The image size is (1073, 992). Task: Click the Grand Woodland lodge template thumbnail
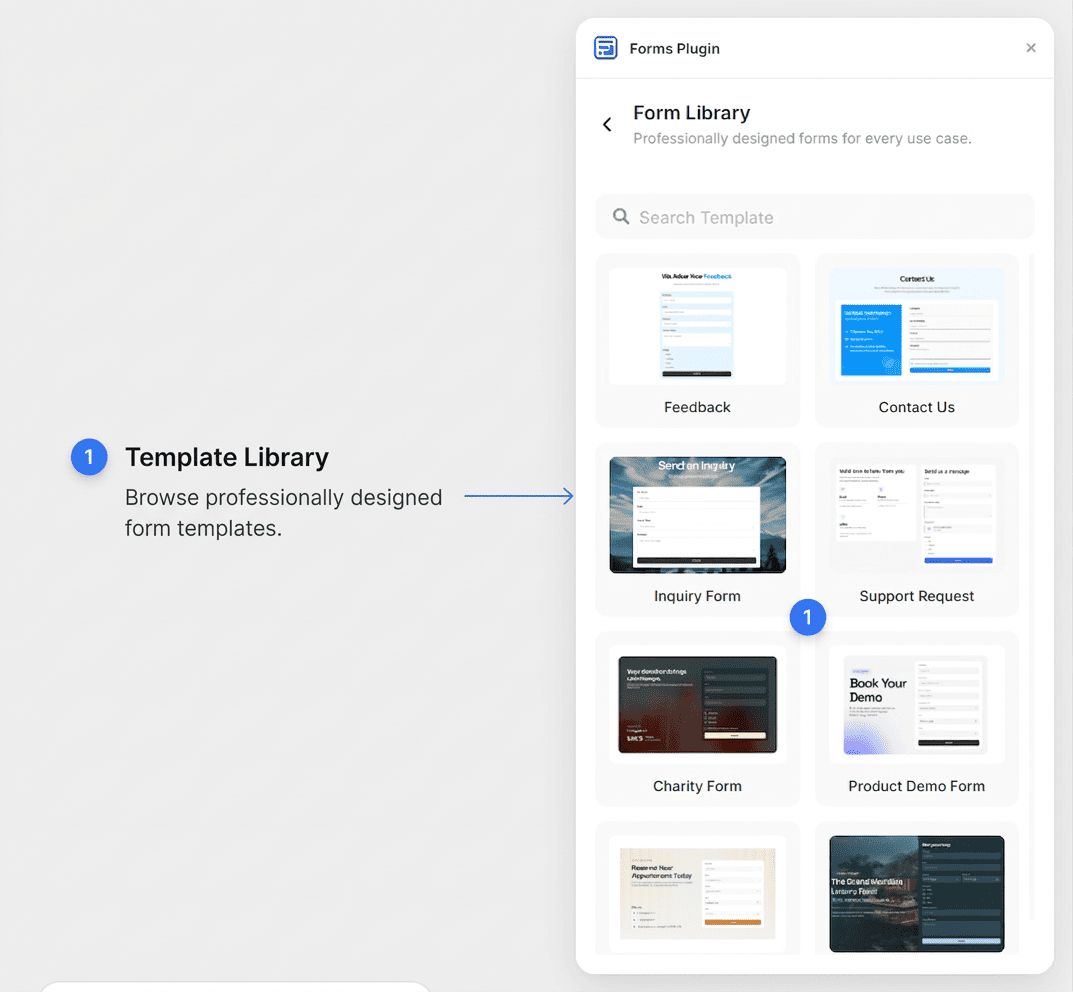916,893
